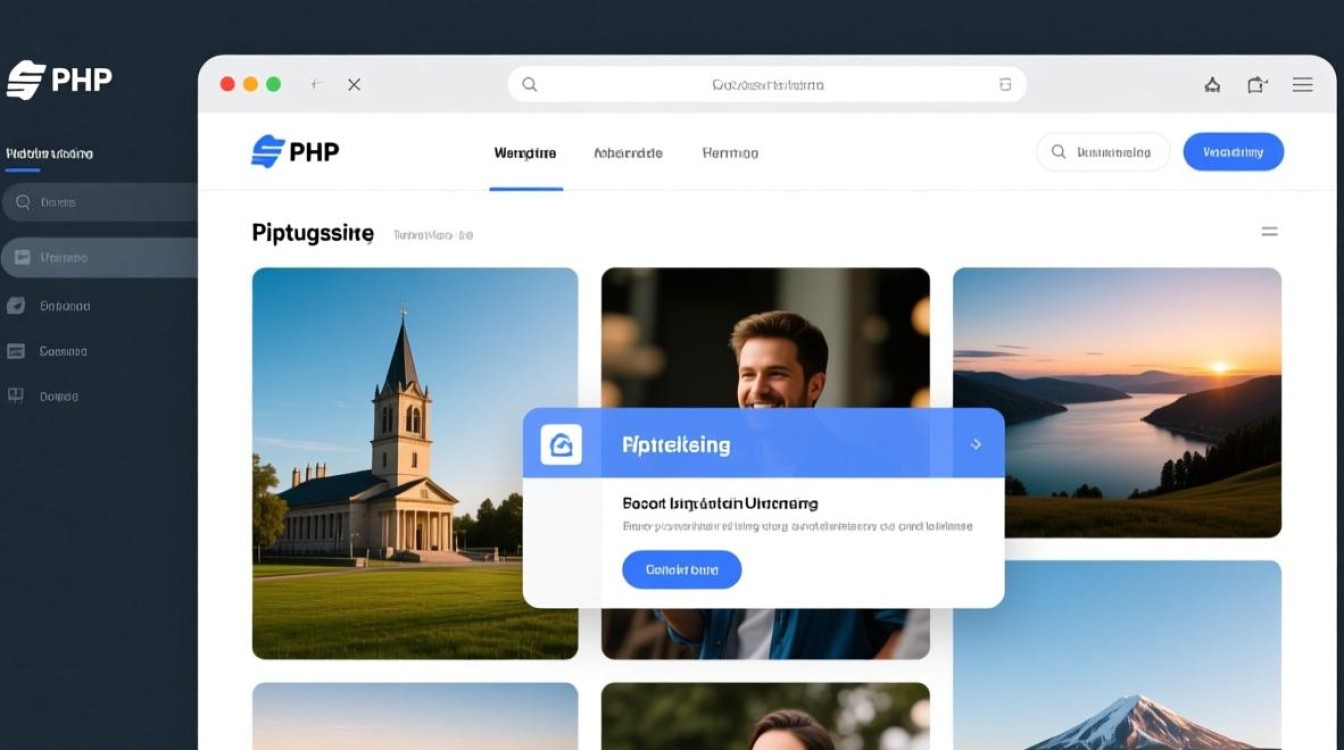
Task: Click the PHP logo in the dark sidebar
Action: (x=58, y=80)
